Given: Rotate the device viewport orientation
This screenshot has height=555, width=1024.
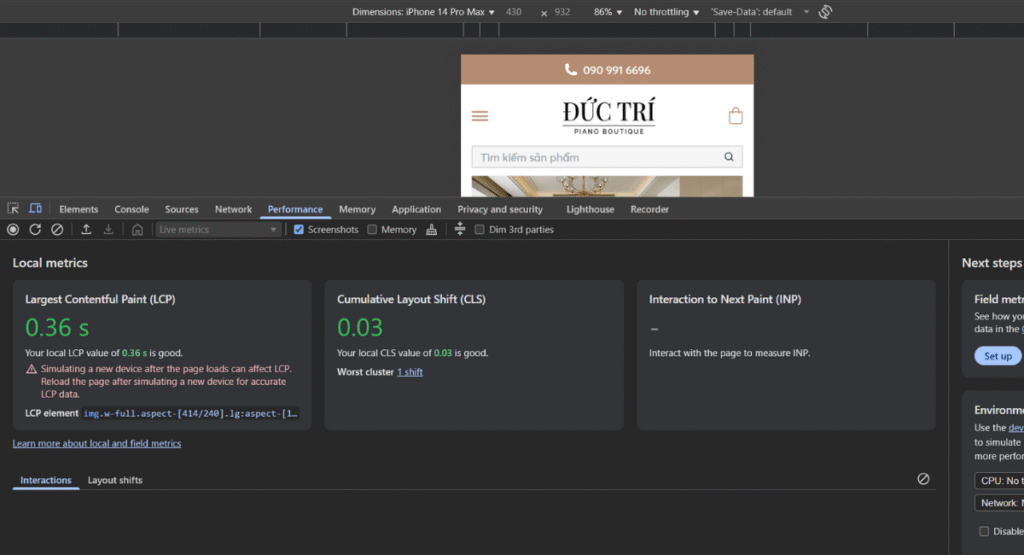Looking at the screenshot, I should point(826,12).
